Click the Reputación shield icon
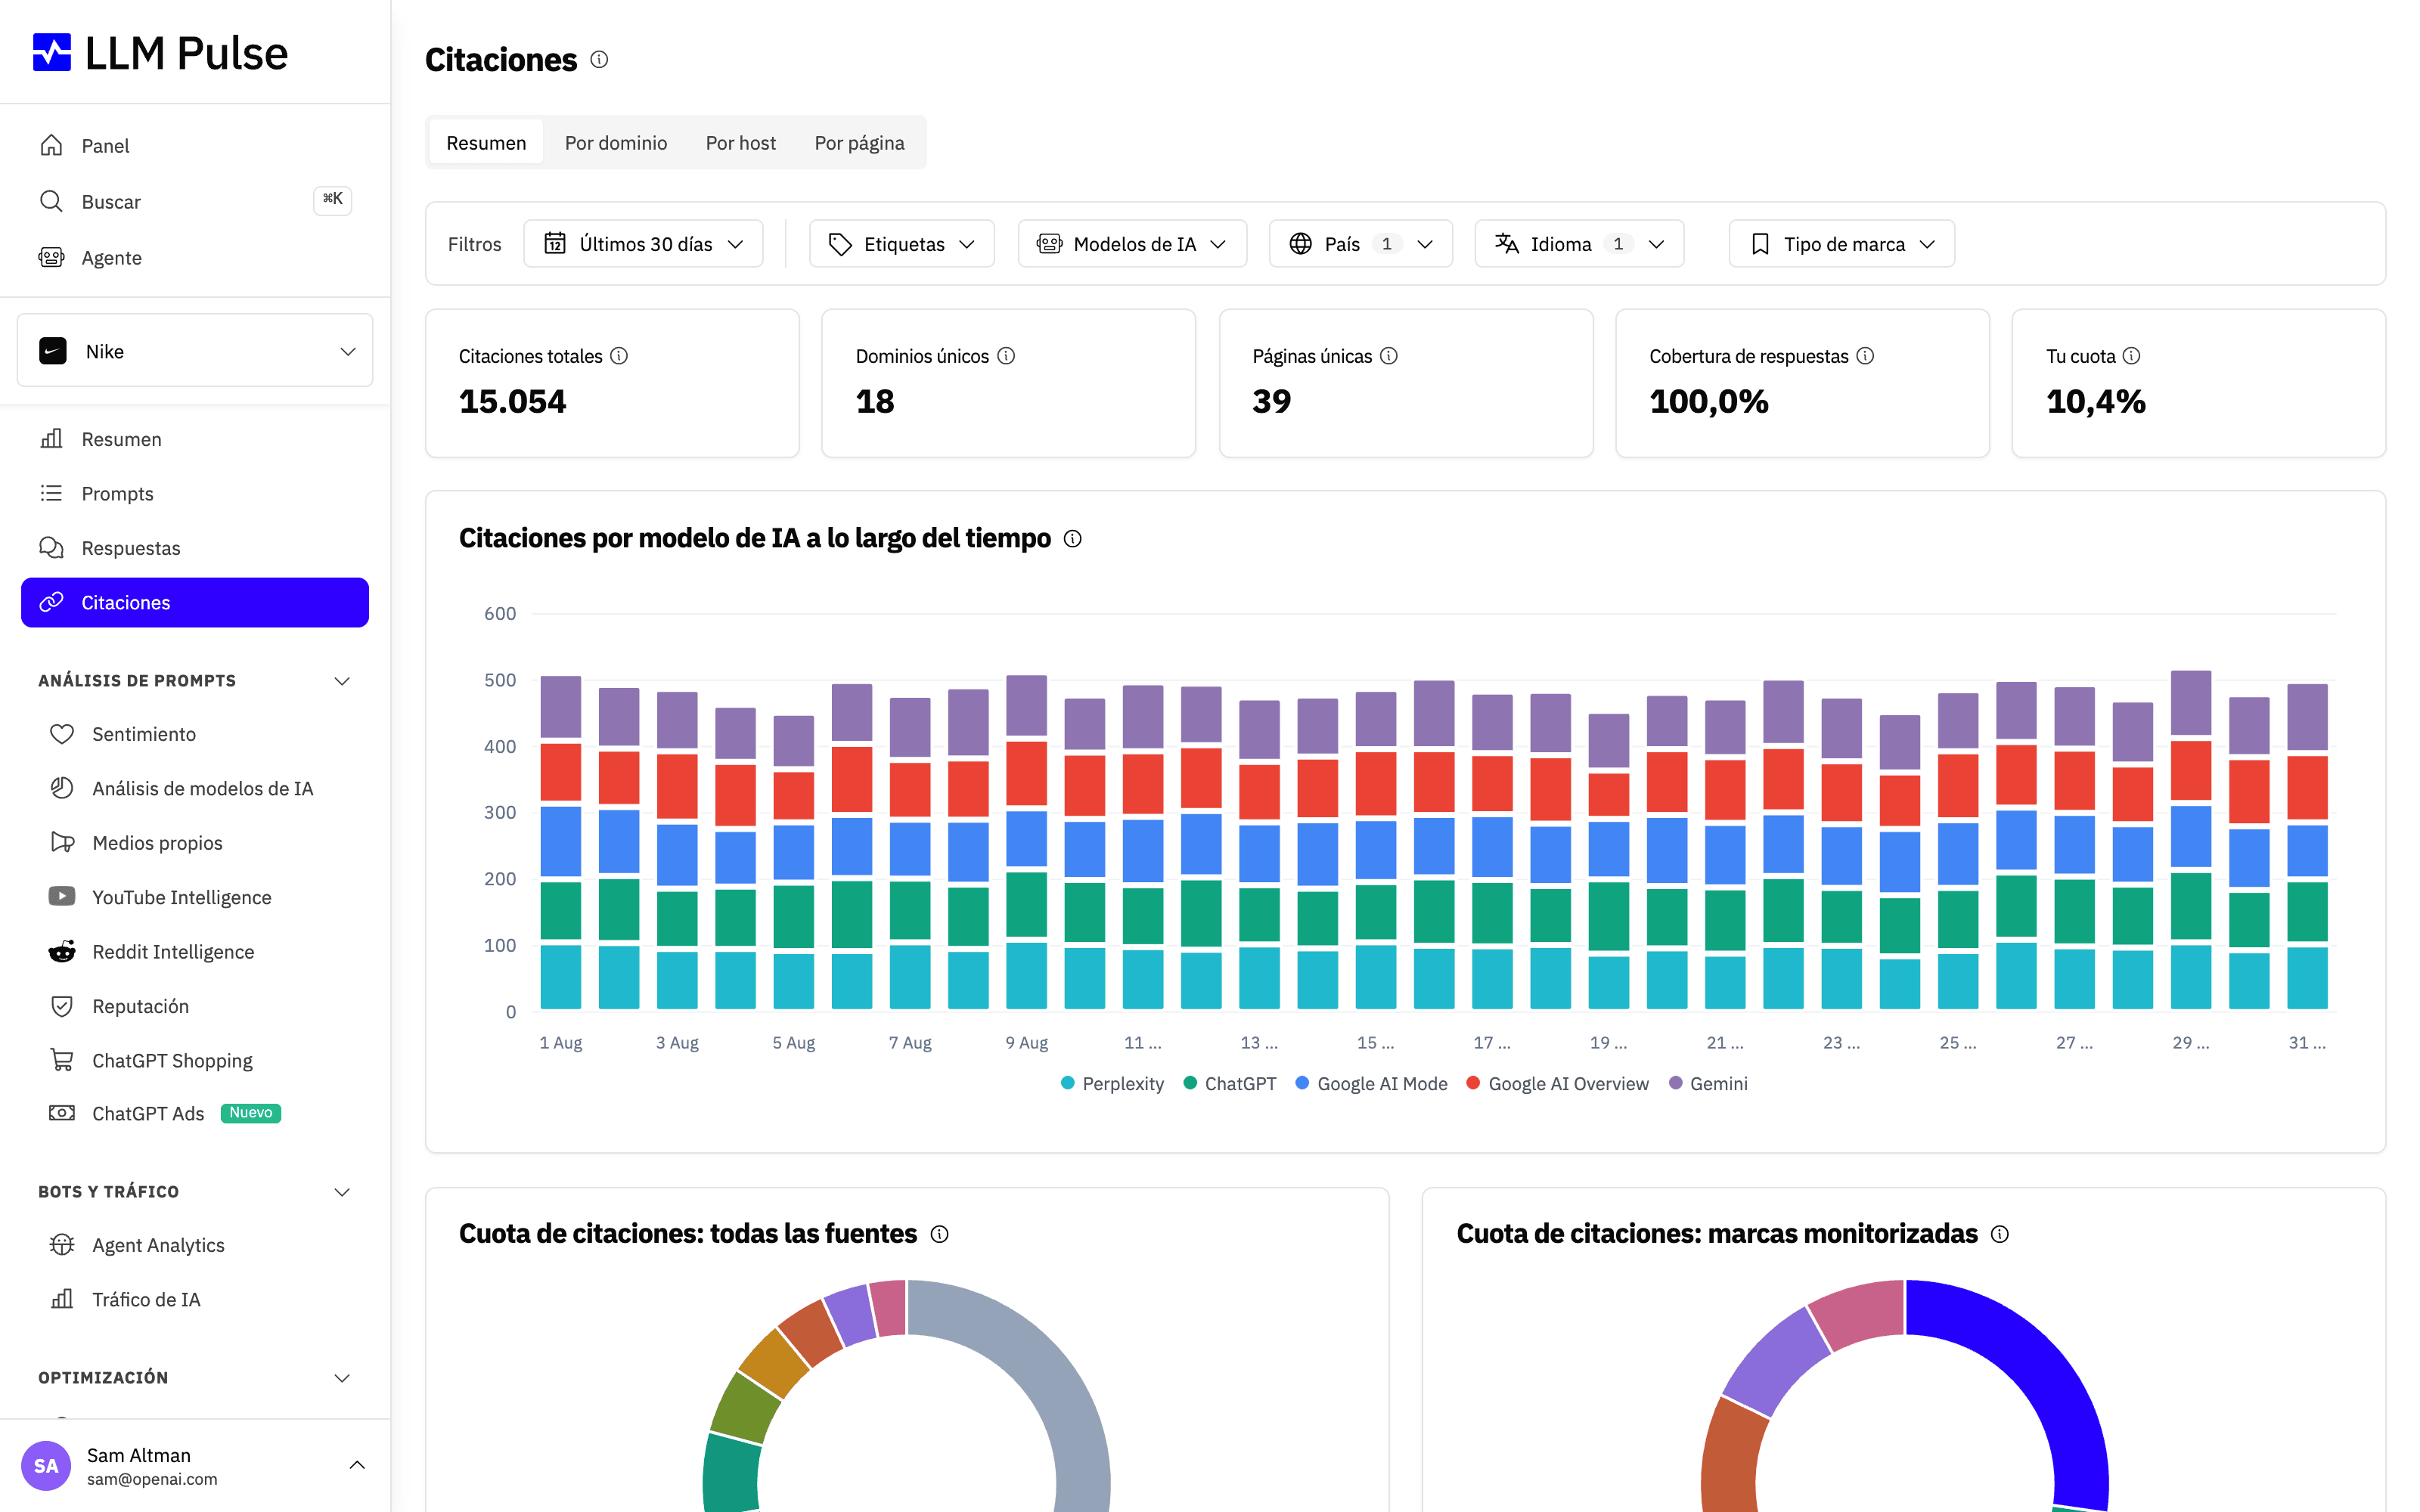Screen dimensions: 2420x1512 point(62,1006)
